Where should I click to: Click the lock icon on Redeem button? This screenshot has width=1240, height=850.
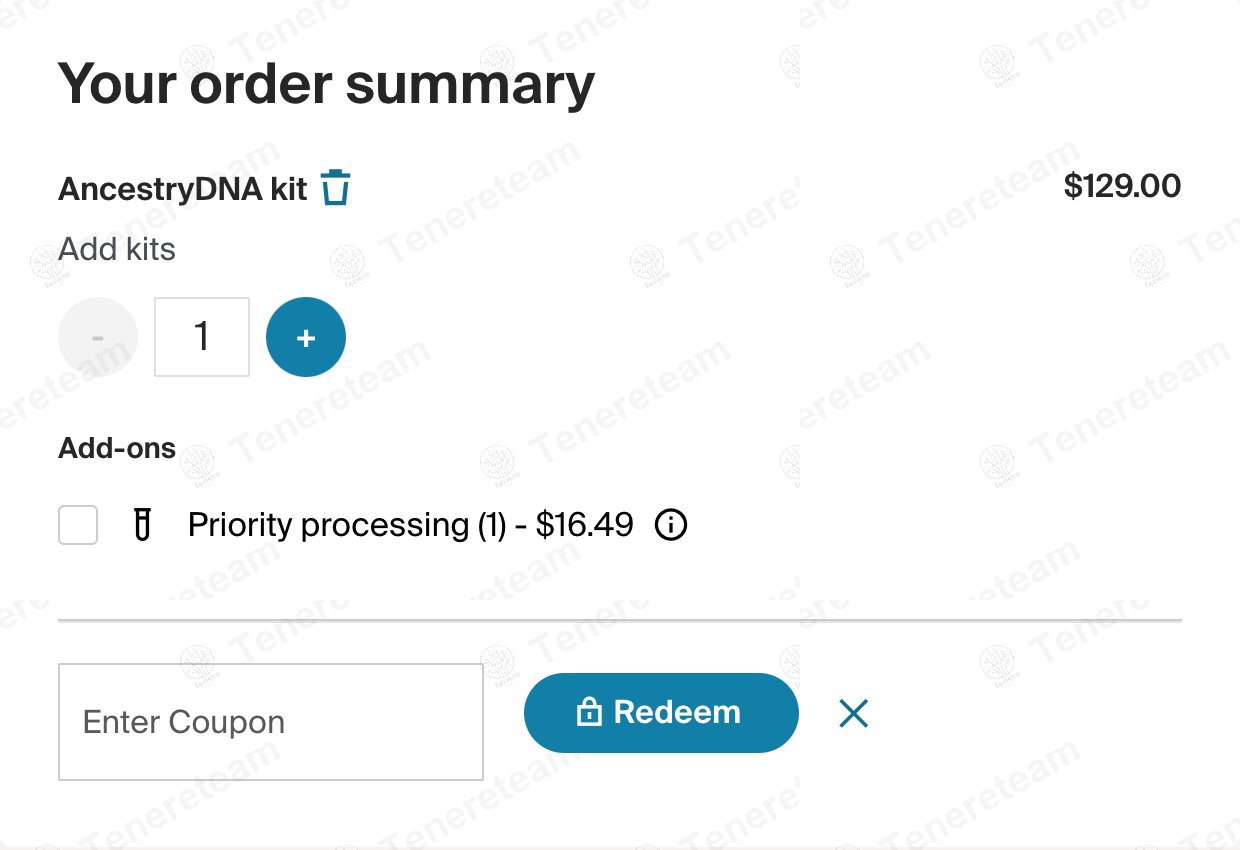pyautogui.click(x=589, y=713)
